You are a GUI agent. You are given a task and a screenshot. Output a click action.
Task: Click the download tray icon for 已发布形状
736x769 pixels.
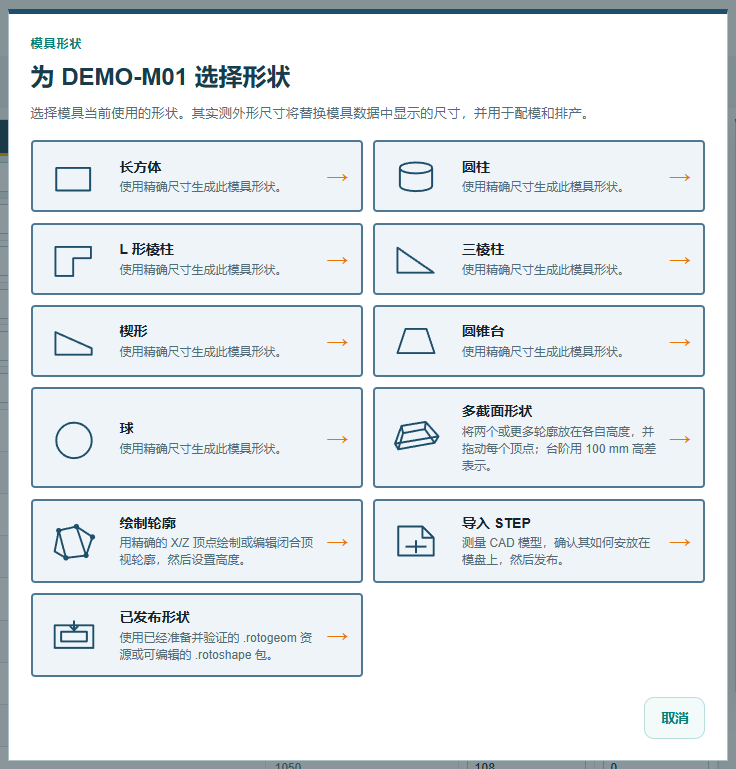[74, 635]
